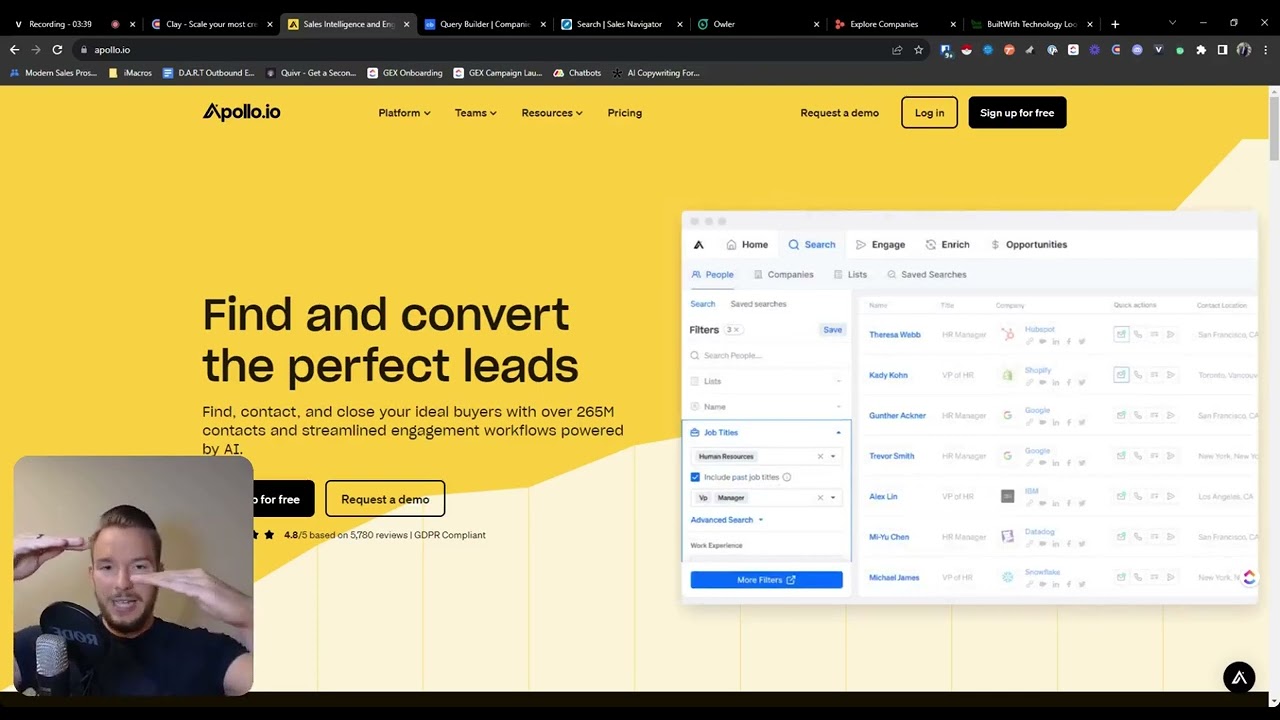Screen dimensions: 1280x720
Task: Open the Pricing page link
Action: [625, 113]
